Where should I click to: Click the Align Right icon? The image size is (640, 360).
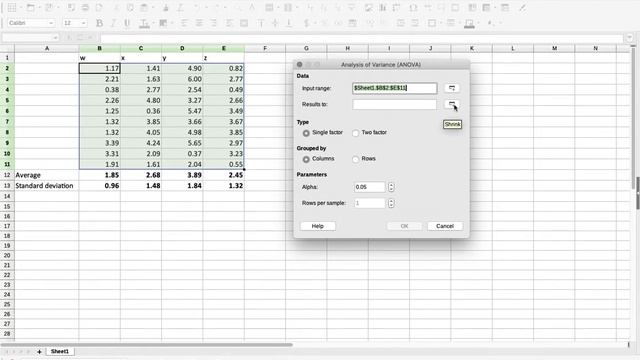pos(213,23)
